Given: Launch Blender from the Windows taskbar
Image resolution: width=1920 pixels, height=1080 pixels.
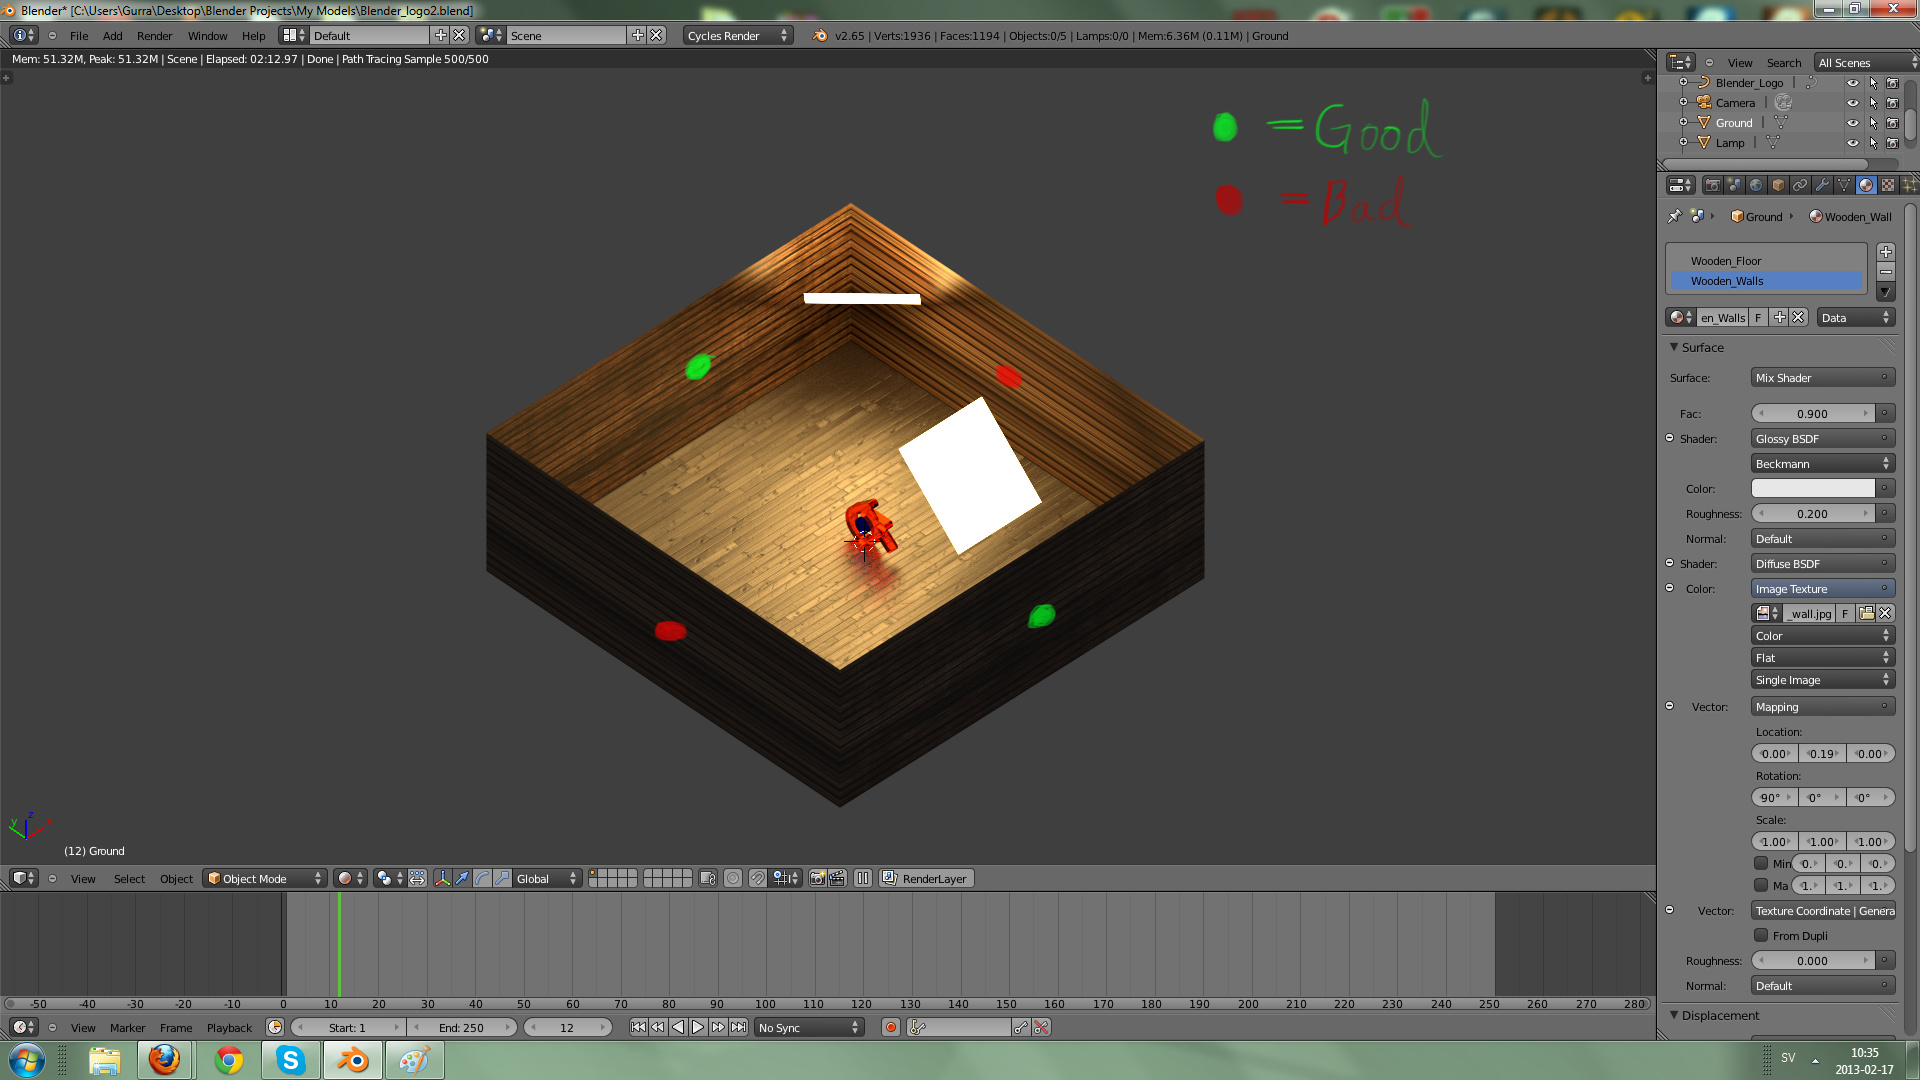Looking at the screenshot, I should pyautogui.click(x=352, y=1060).
